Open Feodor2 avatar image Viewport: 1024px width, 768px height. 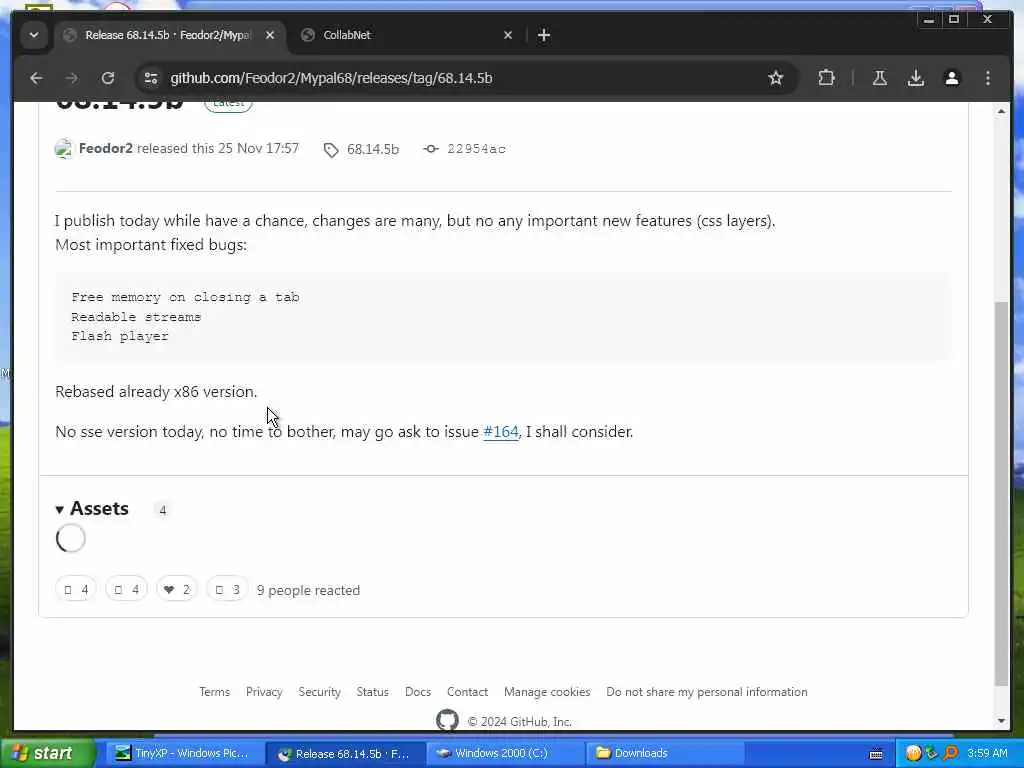pos(63,149)
